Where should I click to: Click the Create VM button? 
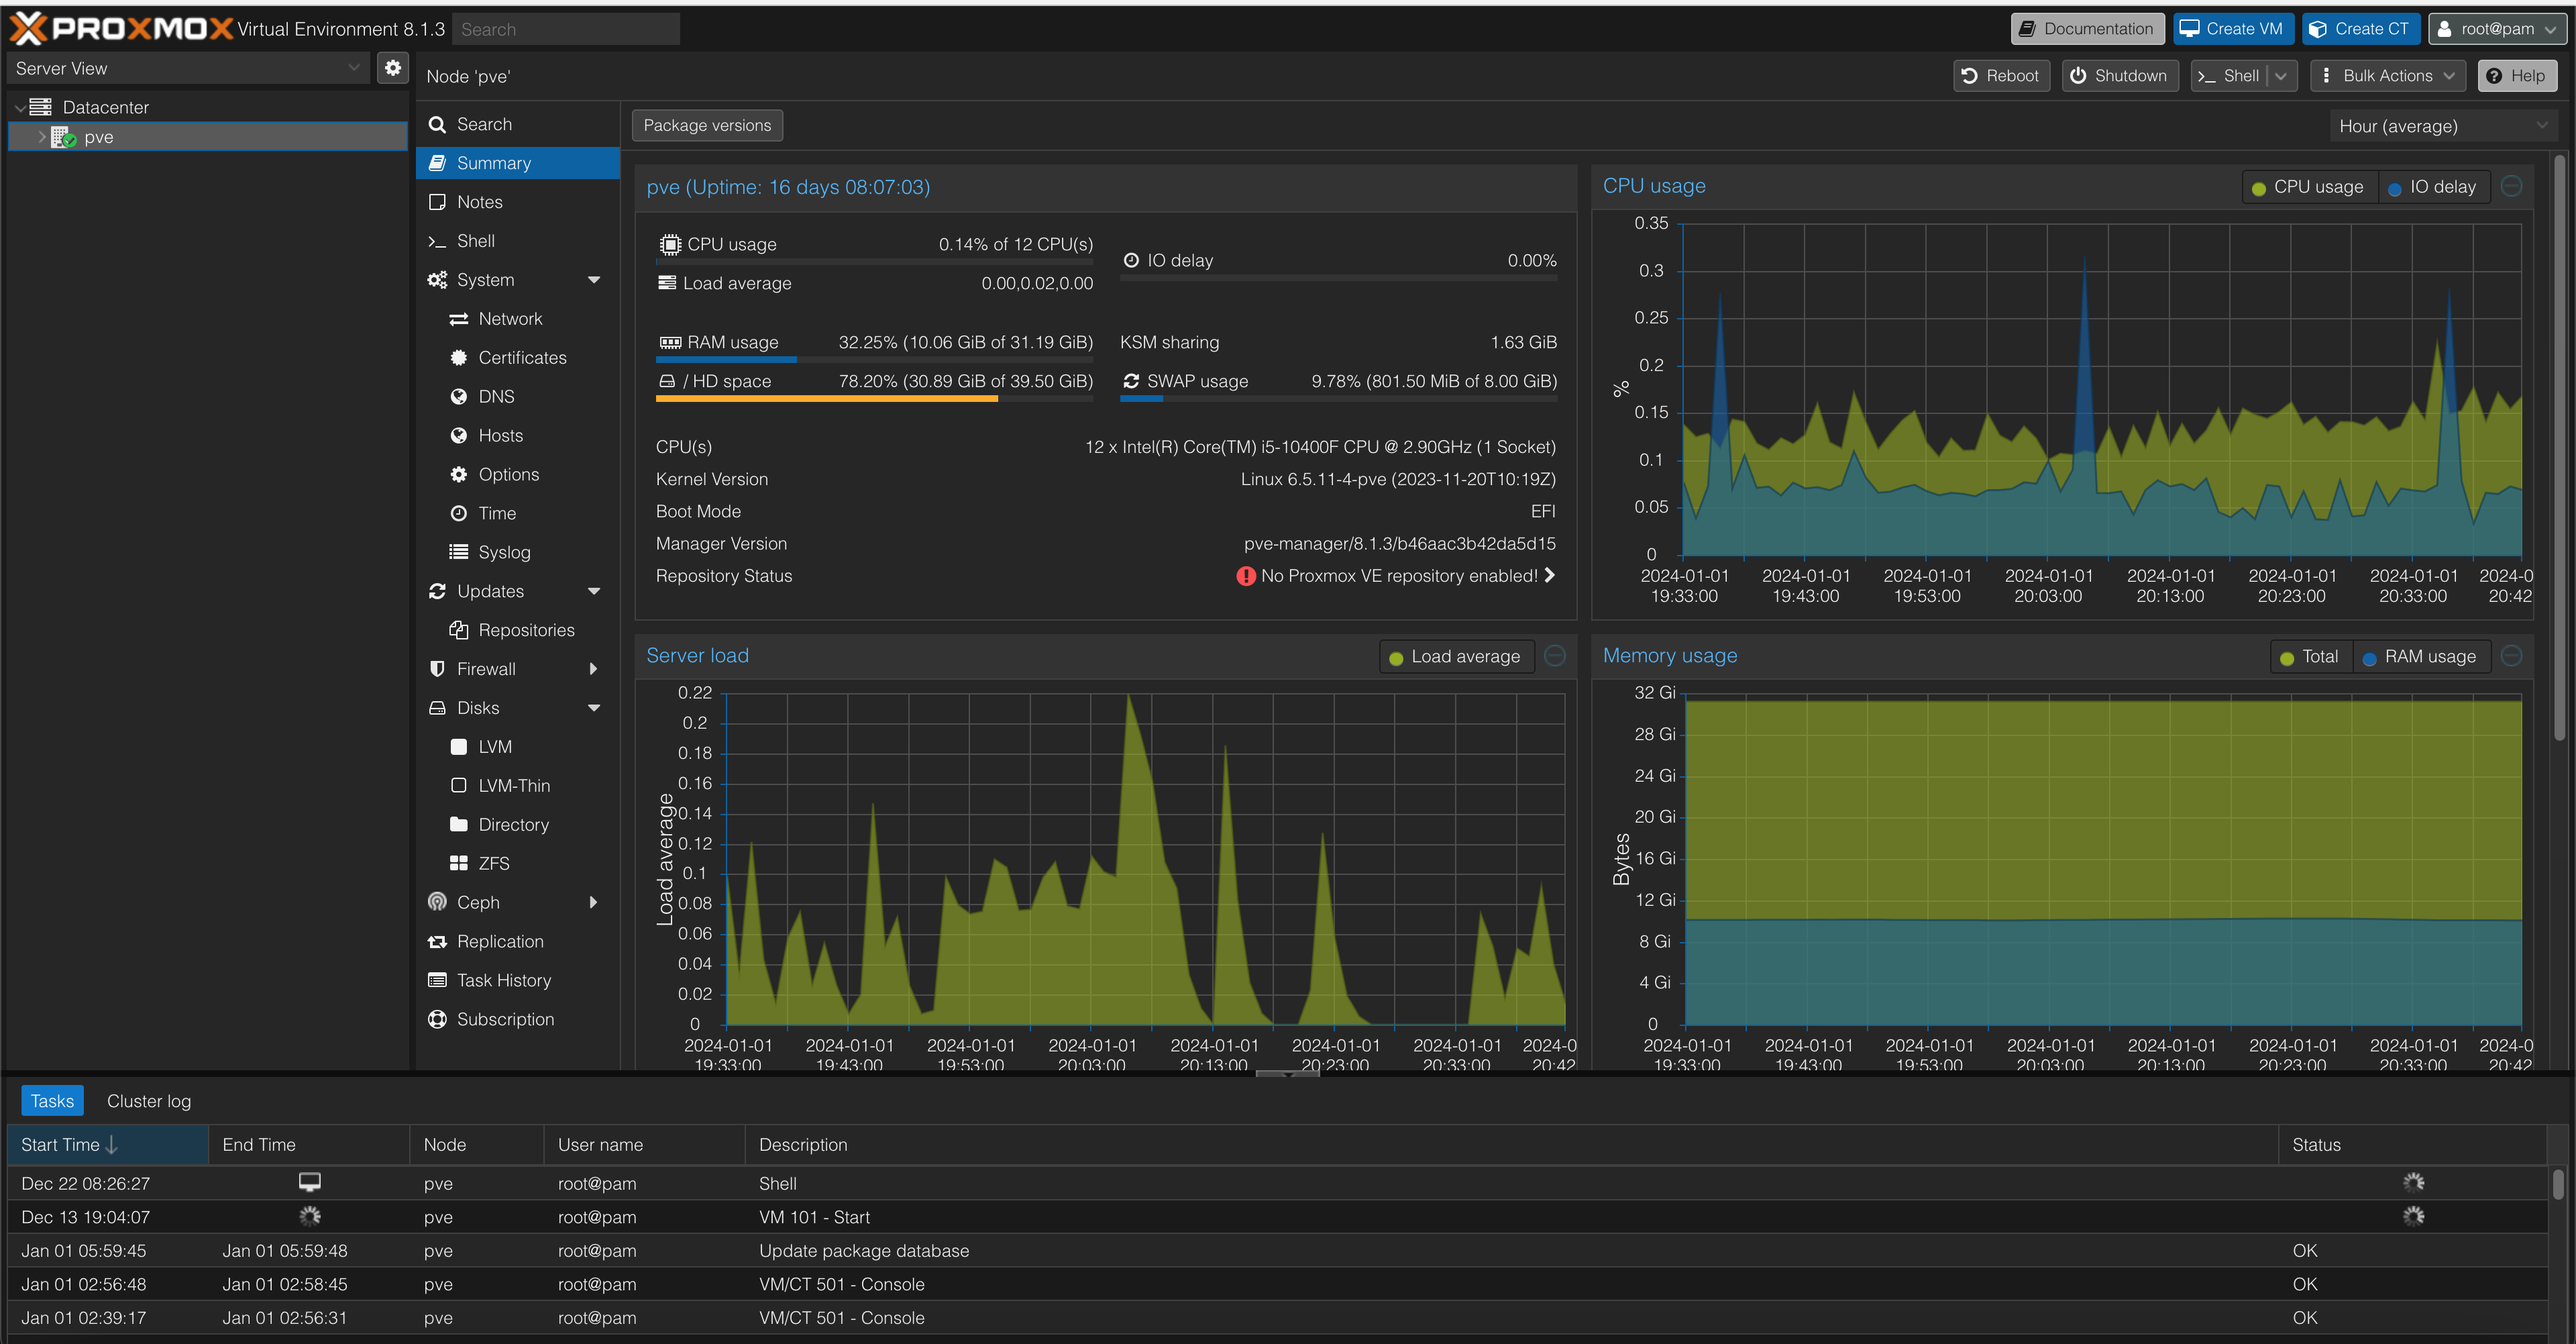tap(2232, 29)
